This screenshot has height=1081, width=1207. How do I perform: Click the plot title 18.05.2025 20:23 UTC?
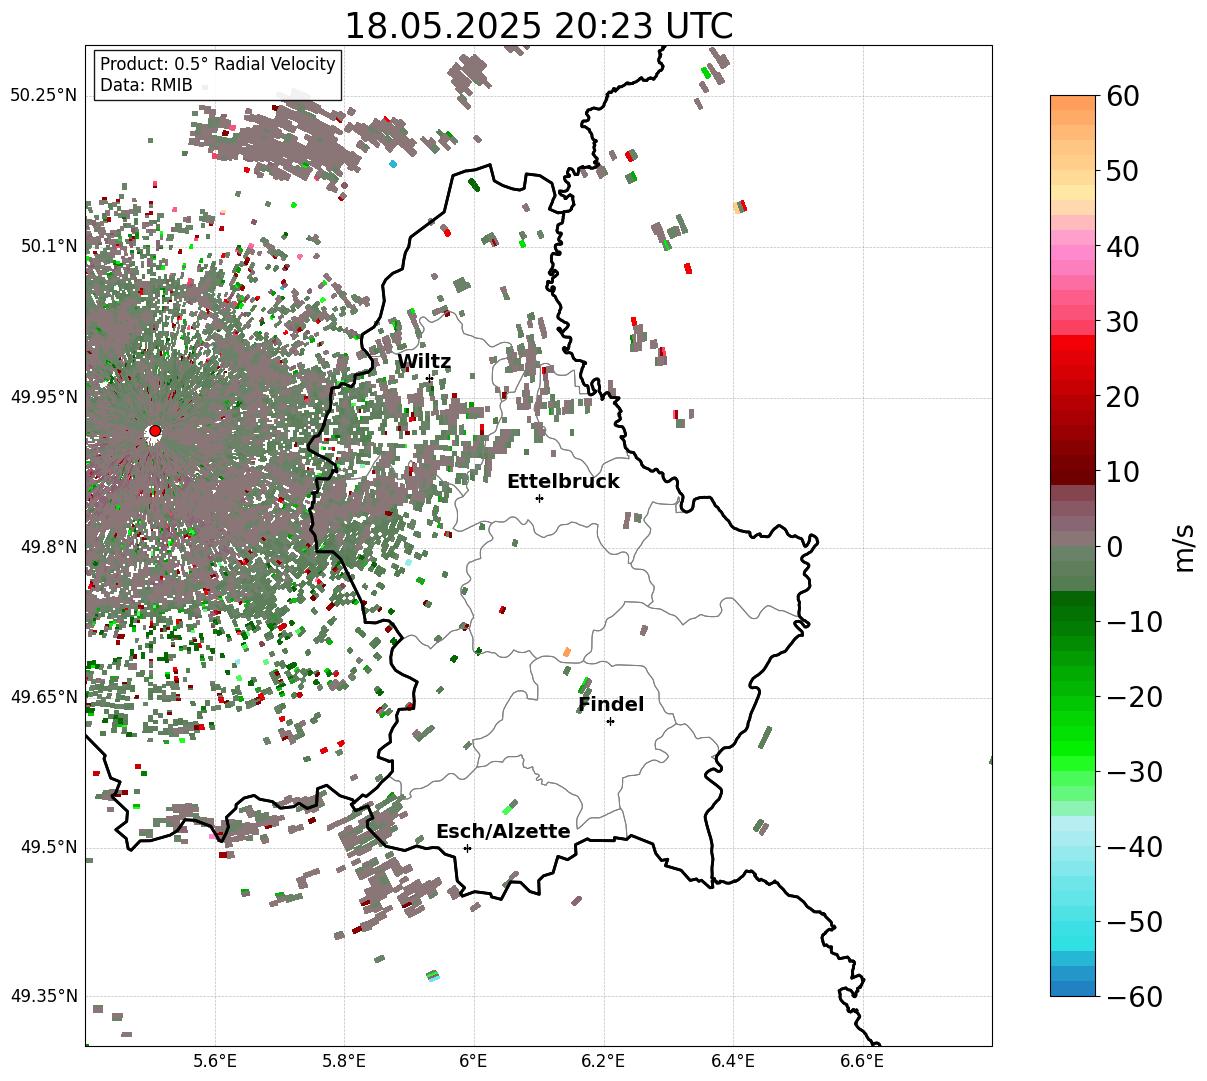[x=538, y=25]
